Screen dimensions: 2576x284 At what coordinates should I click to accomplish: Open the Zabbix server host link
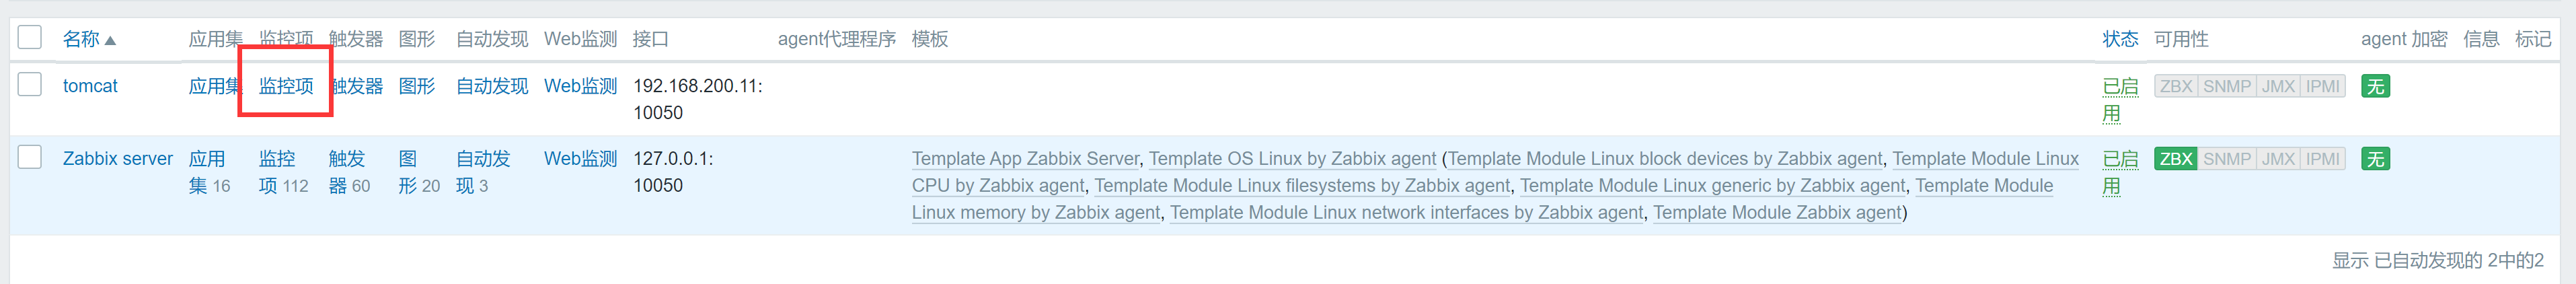[x=117, y=159]
